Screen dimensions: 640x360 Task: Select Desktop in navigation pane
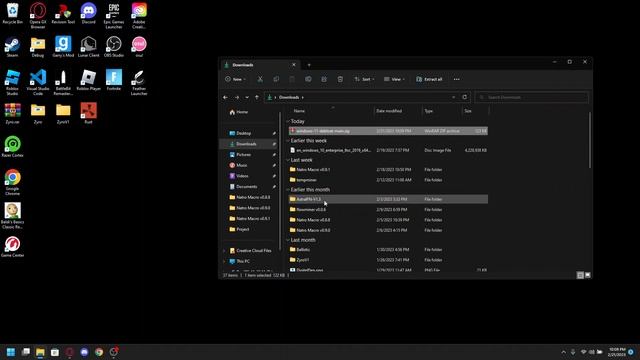click(240, 133)
